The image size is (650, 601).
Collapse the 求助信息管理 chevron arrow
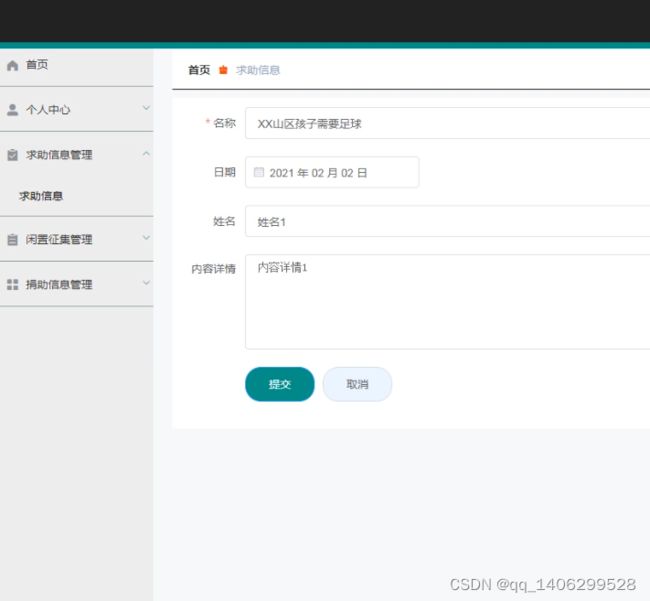point(146,154)
